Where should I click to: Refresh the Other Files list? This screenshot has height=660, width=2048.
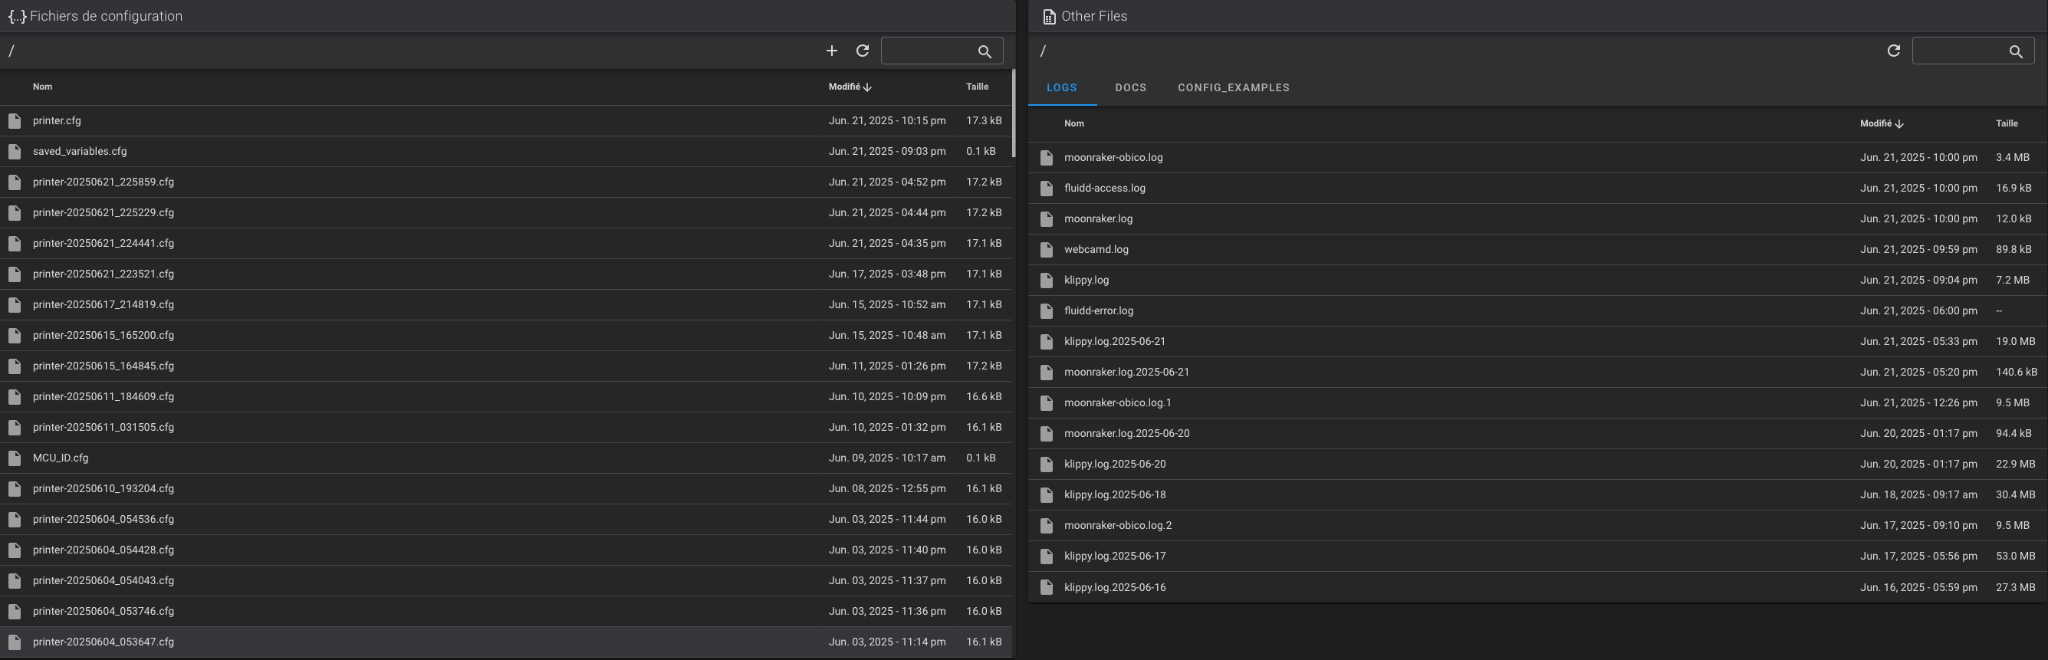(x=1893, y=51)
